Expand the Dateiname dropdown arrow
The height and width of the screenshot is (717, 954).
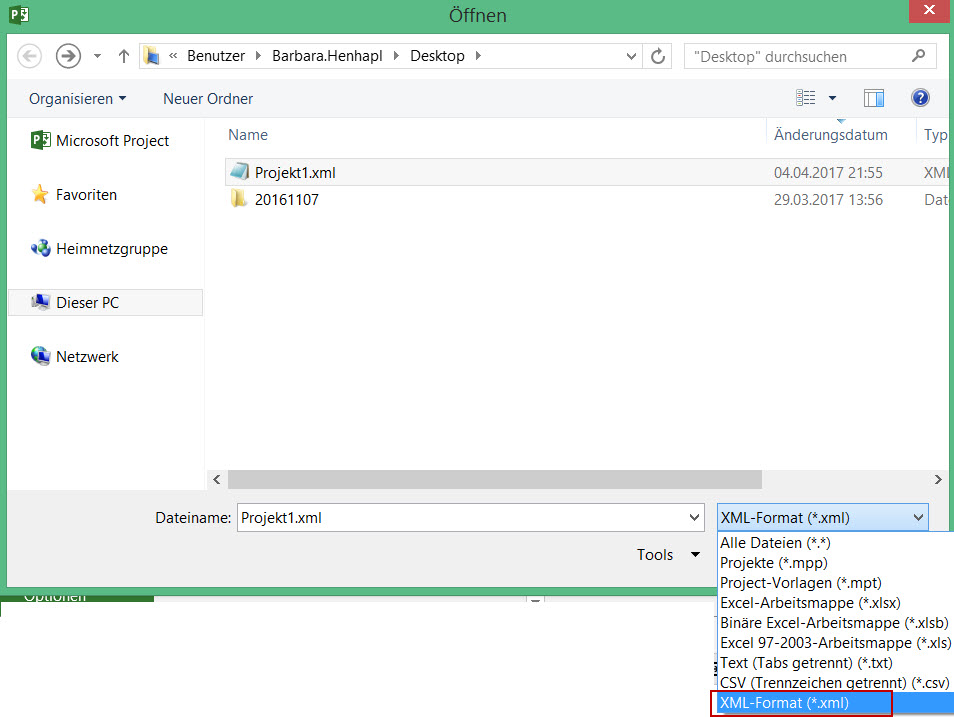coord(694,518)
